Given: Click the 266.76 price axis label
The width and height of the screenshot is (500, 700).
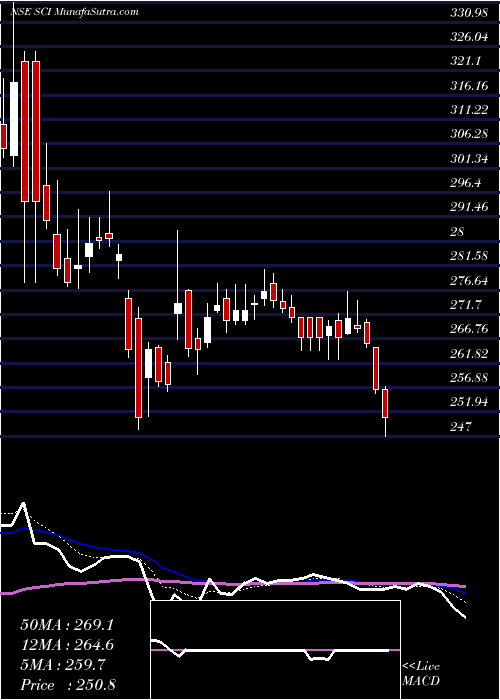Looking at the screenshot, I should click(x=469, y=329).
